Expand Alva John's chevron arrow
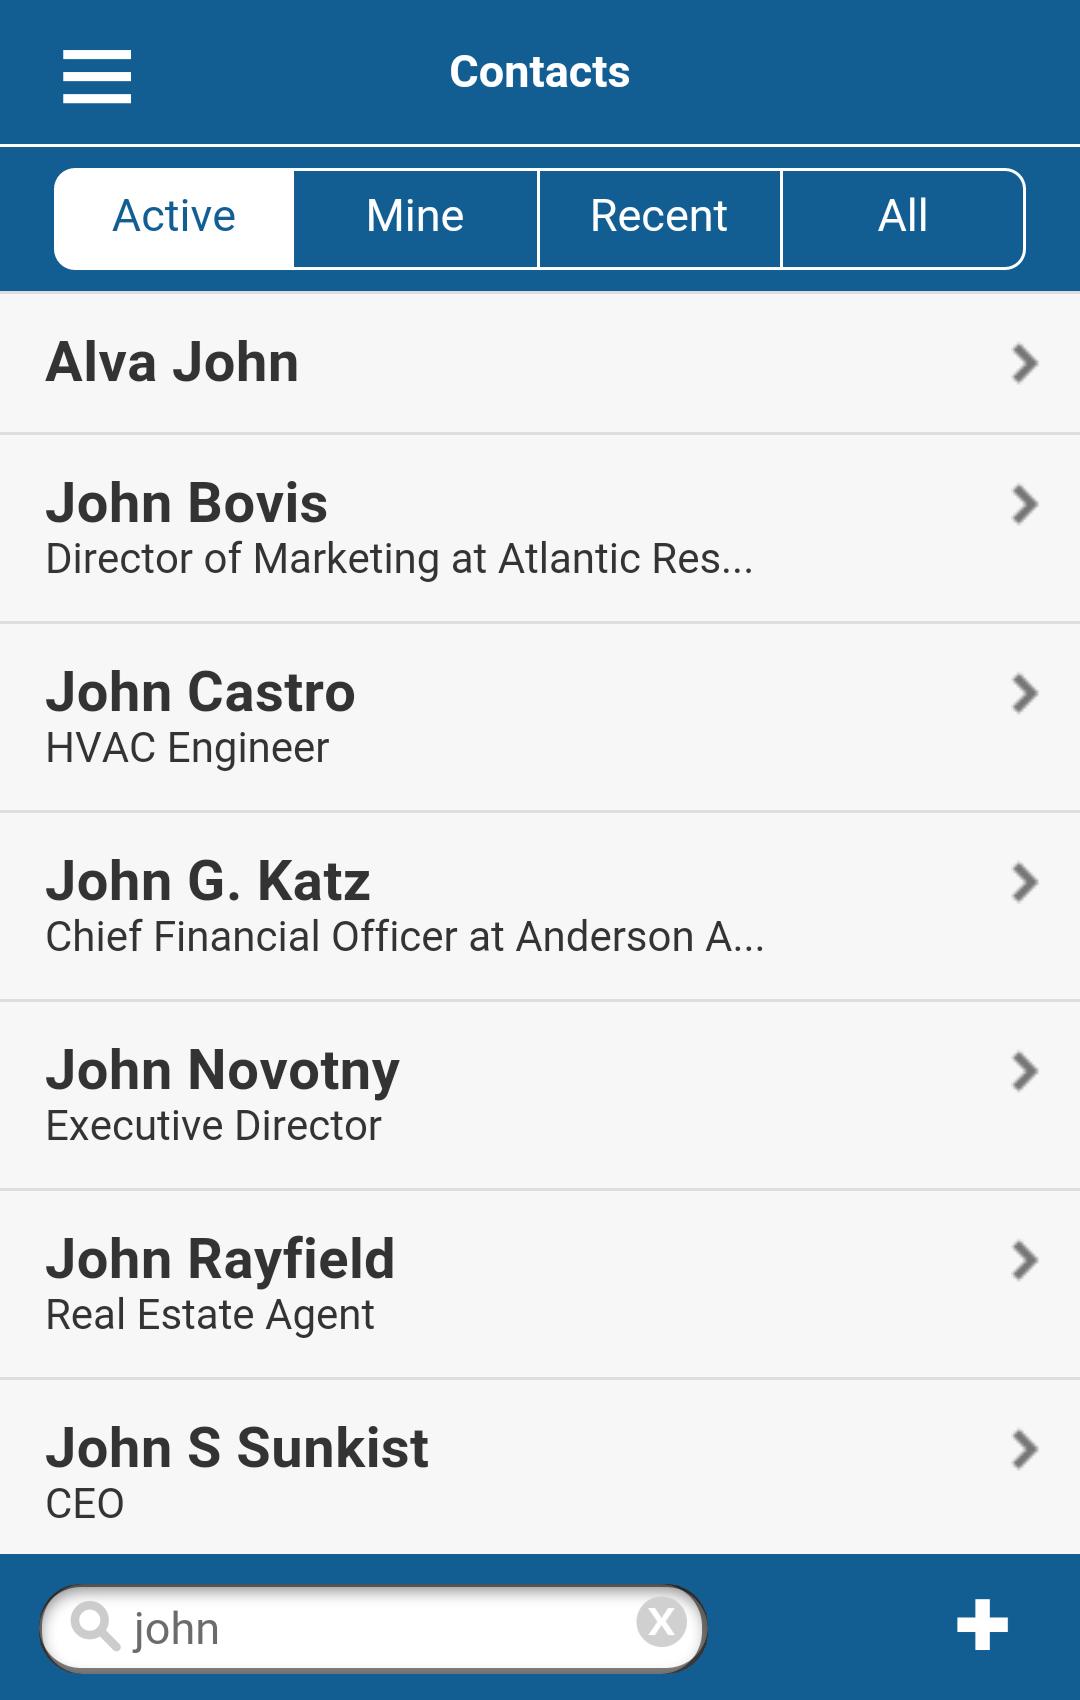Viewport: 1080px width, 1700px height. (x=1025, y=363)
